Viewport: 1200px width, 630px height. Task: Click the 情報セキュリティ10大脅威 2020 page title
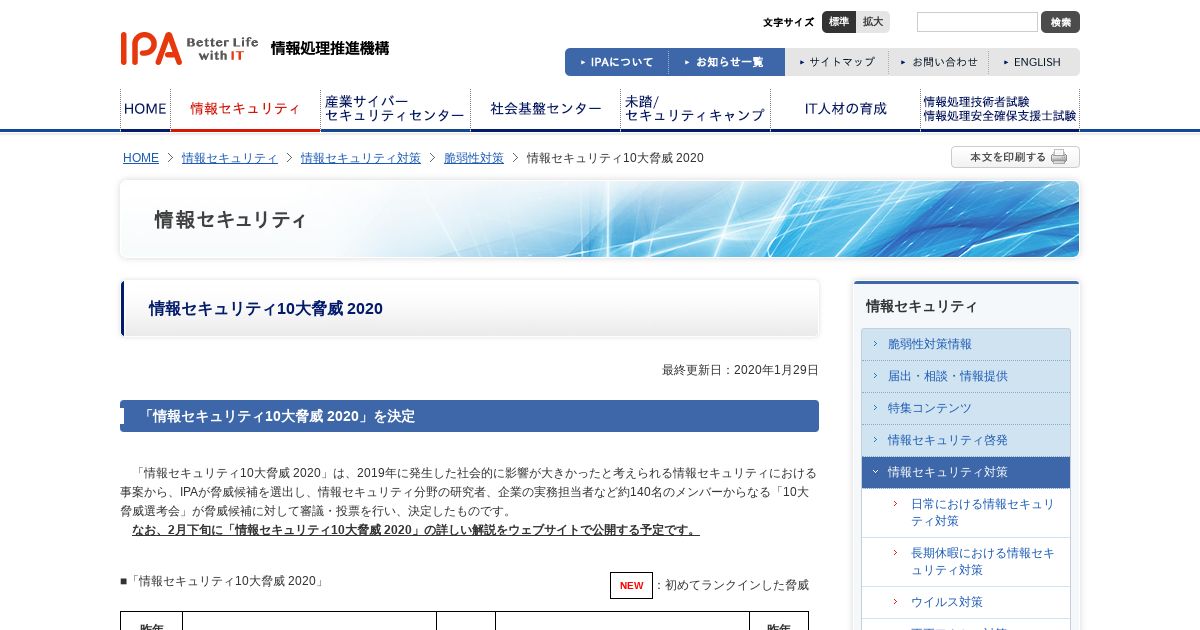[x=266, y=309]
